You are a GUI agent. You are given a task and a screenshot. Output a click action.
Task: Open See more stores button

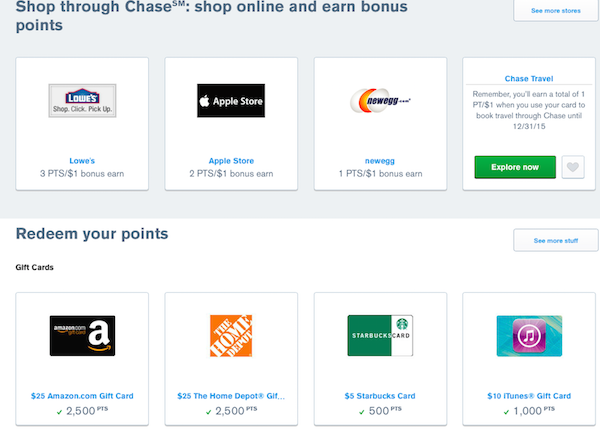pyautogui.click(x=556, y=11)
